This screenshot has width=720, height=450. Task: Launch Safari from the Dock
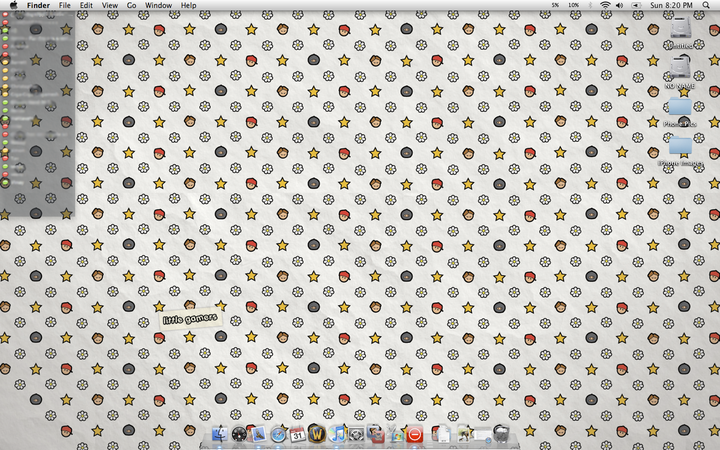coord(278,434)
